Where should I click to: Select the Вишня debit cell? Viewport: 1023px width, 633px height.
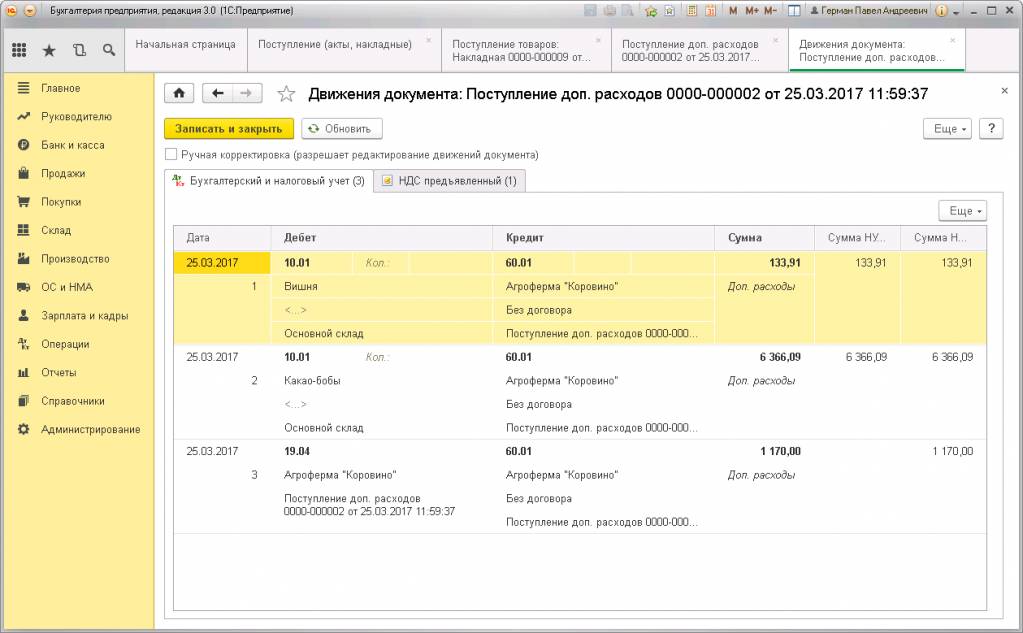[382, 286]
